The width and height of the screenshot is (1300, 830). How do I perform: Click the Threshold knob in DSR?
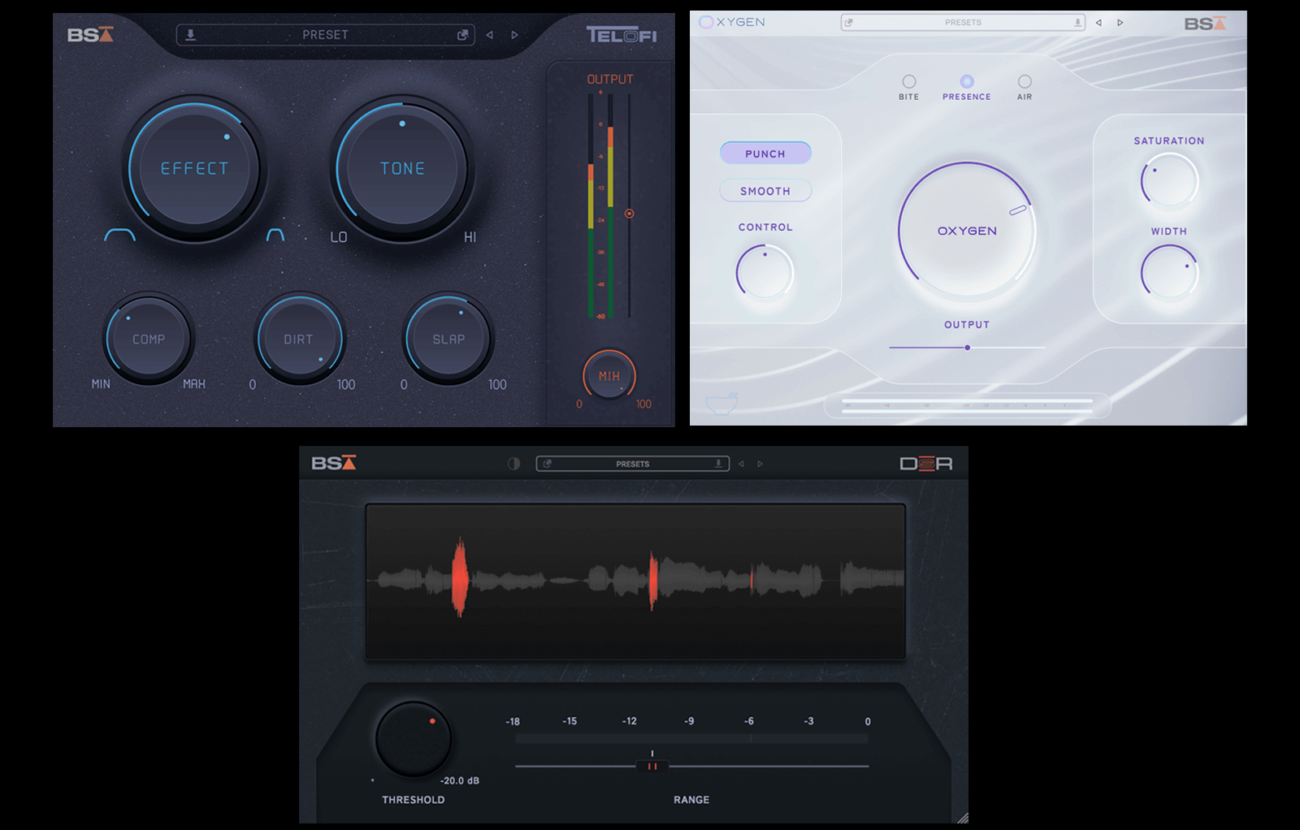coord(413,739)
